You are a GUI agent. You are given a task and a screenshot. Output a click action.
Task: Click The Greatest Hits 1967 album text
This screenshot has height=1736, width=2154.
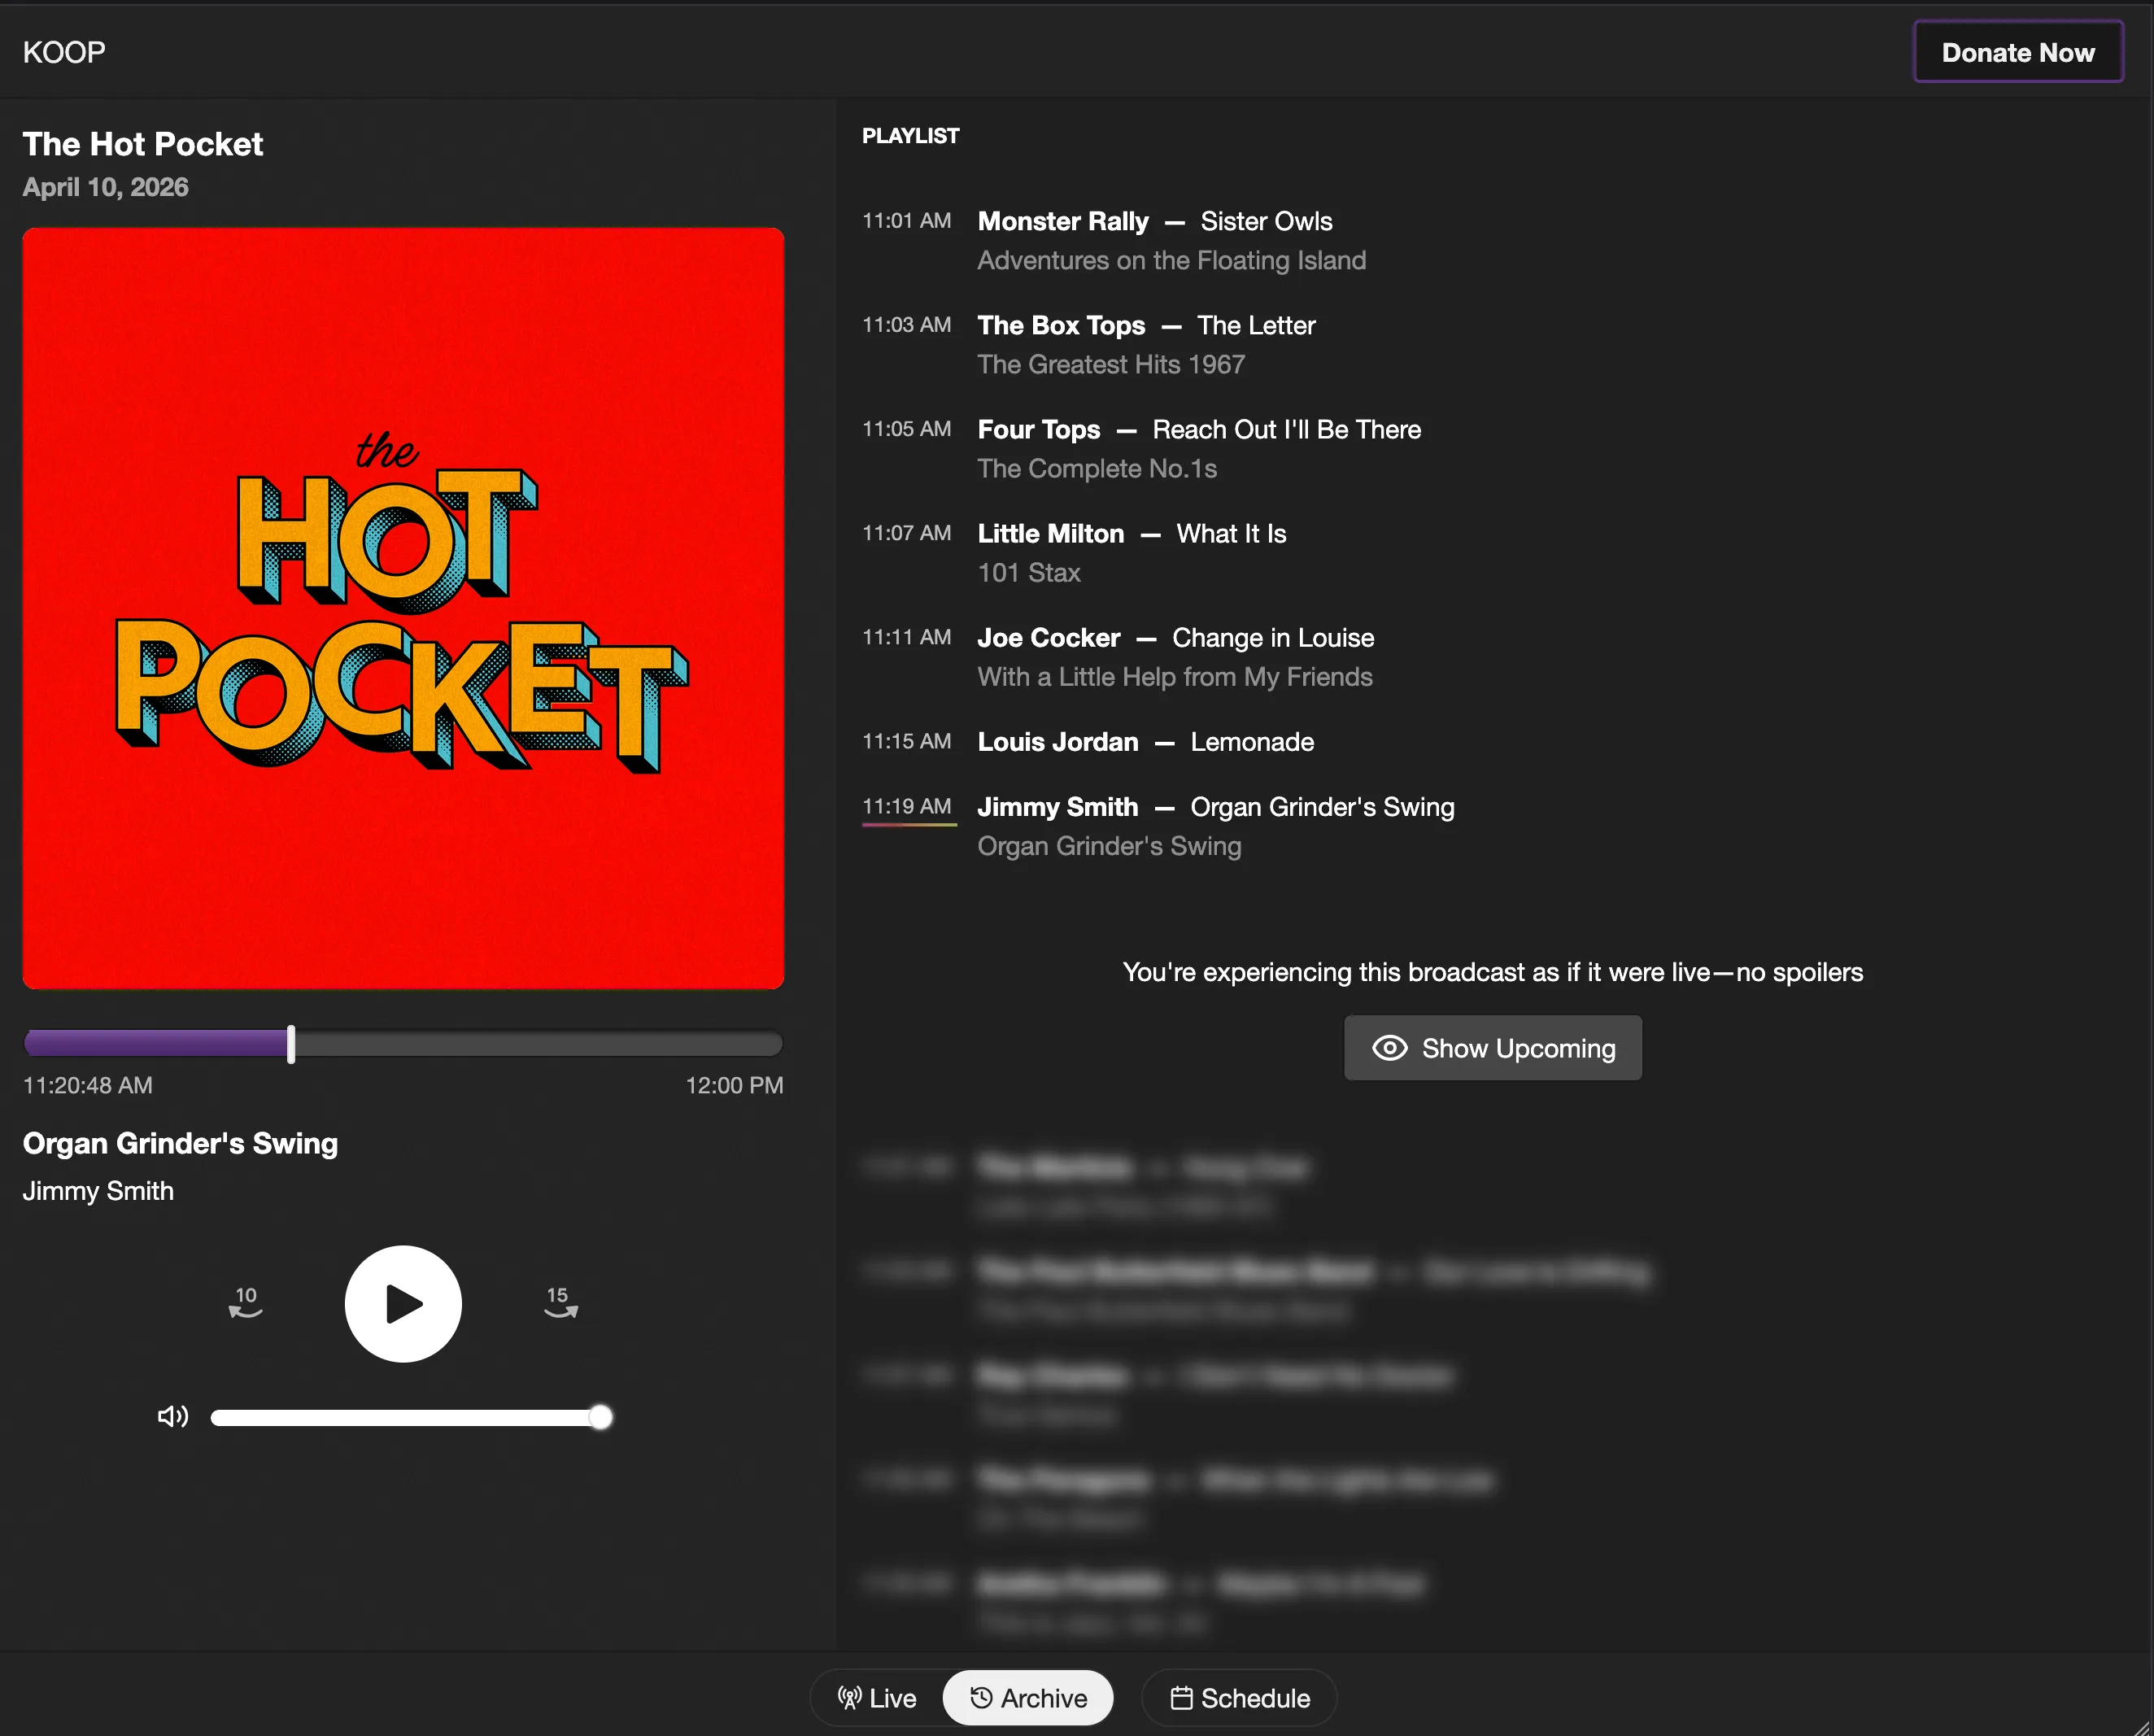point(1111,364)
